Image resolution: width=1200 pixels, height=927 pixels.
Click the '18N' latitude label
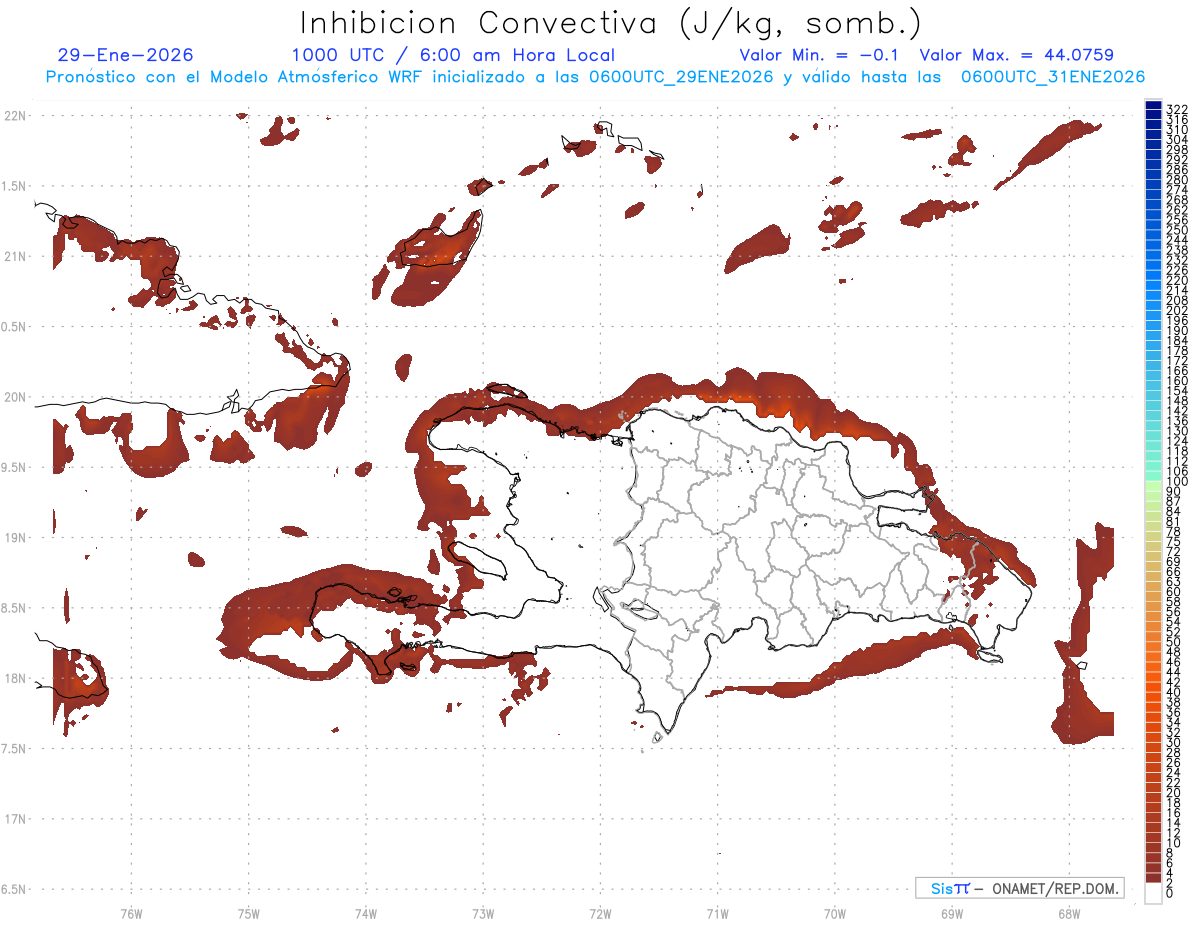tap(15, 678)
